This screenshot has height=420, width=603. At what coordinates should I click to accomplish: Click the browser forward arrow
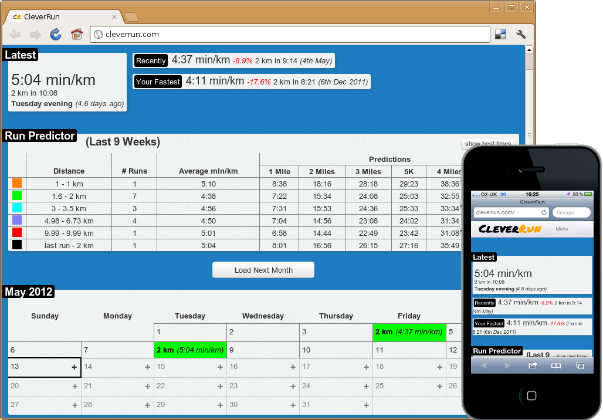(x=35, y=35)
